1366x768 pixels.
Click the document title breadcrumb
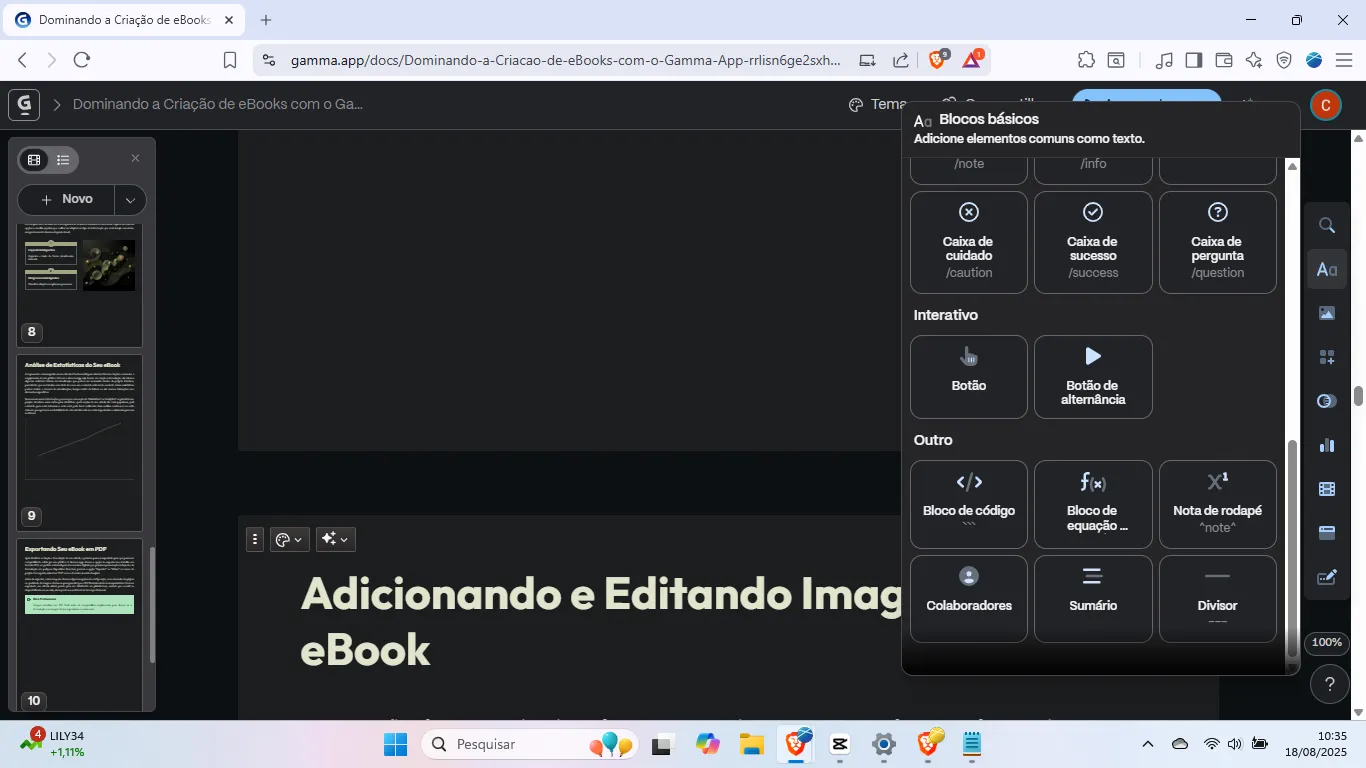point(218,104)
